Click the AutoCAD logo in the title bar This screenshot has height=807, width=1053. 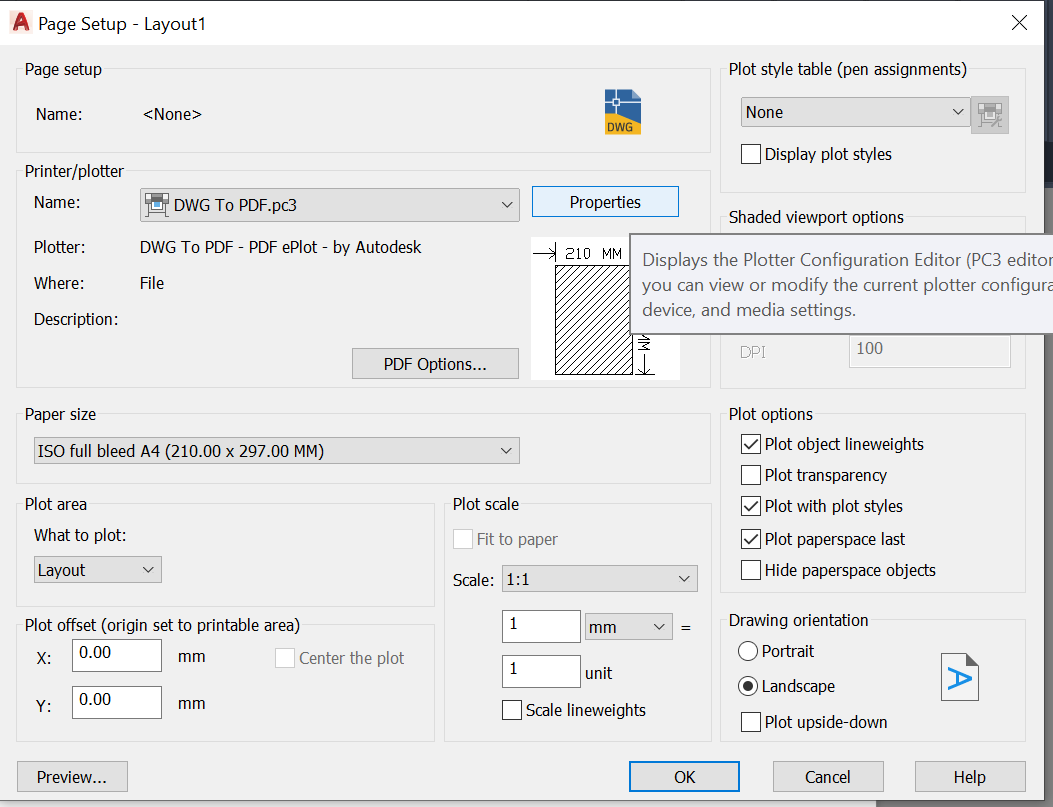coord(21,23)
